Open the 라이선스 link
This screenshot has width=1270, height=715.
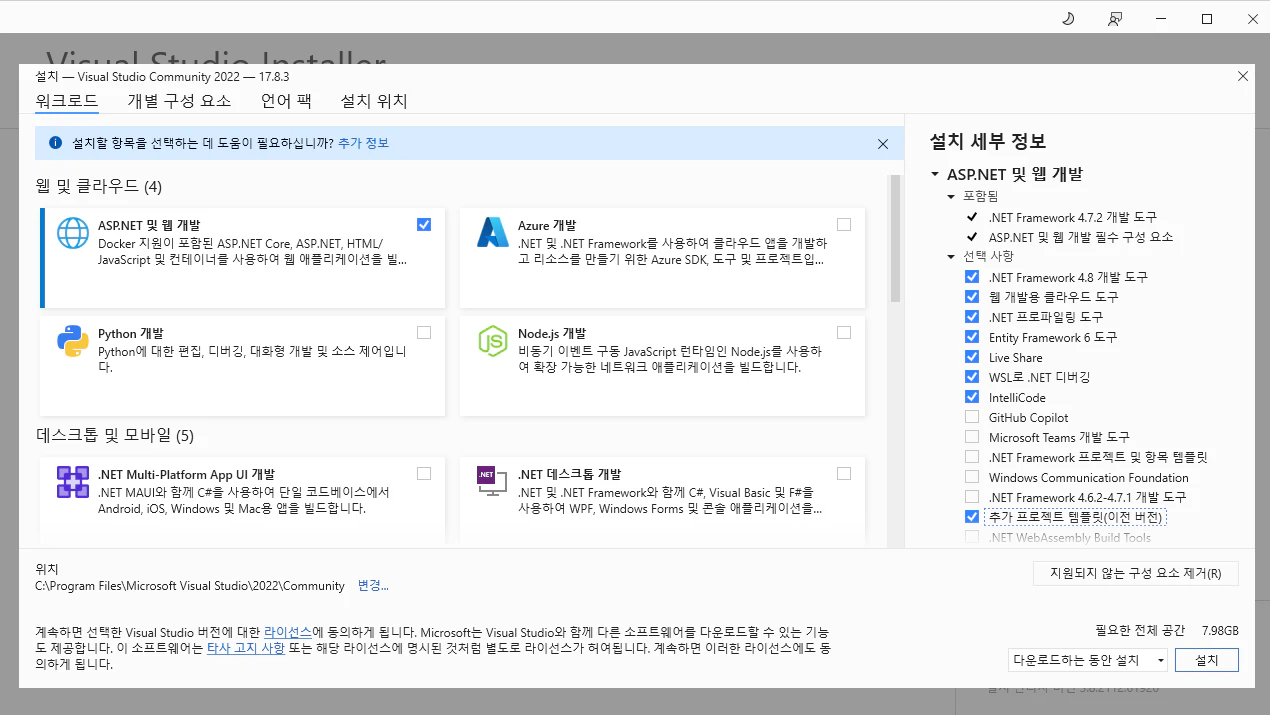pos(288,632)
